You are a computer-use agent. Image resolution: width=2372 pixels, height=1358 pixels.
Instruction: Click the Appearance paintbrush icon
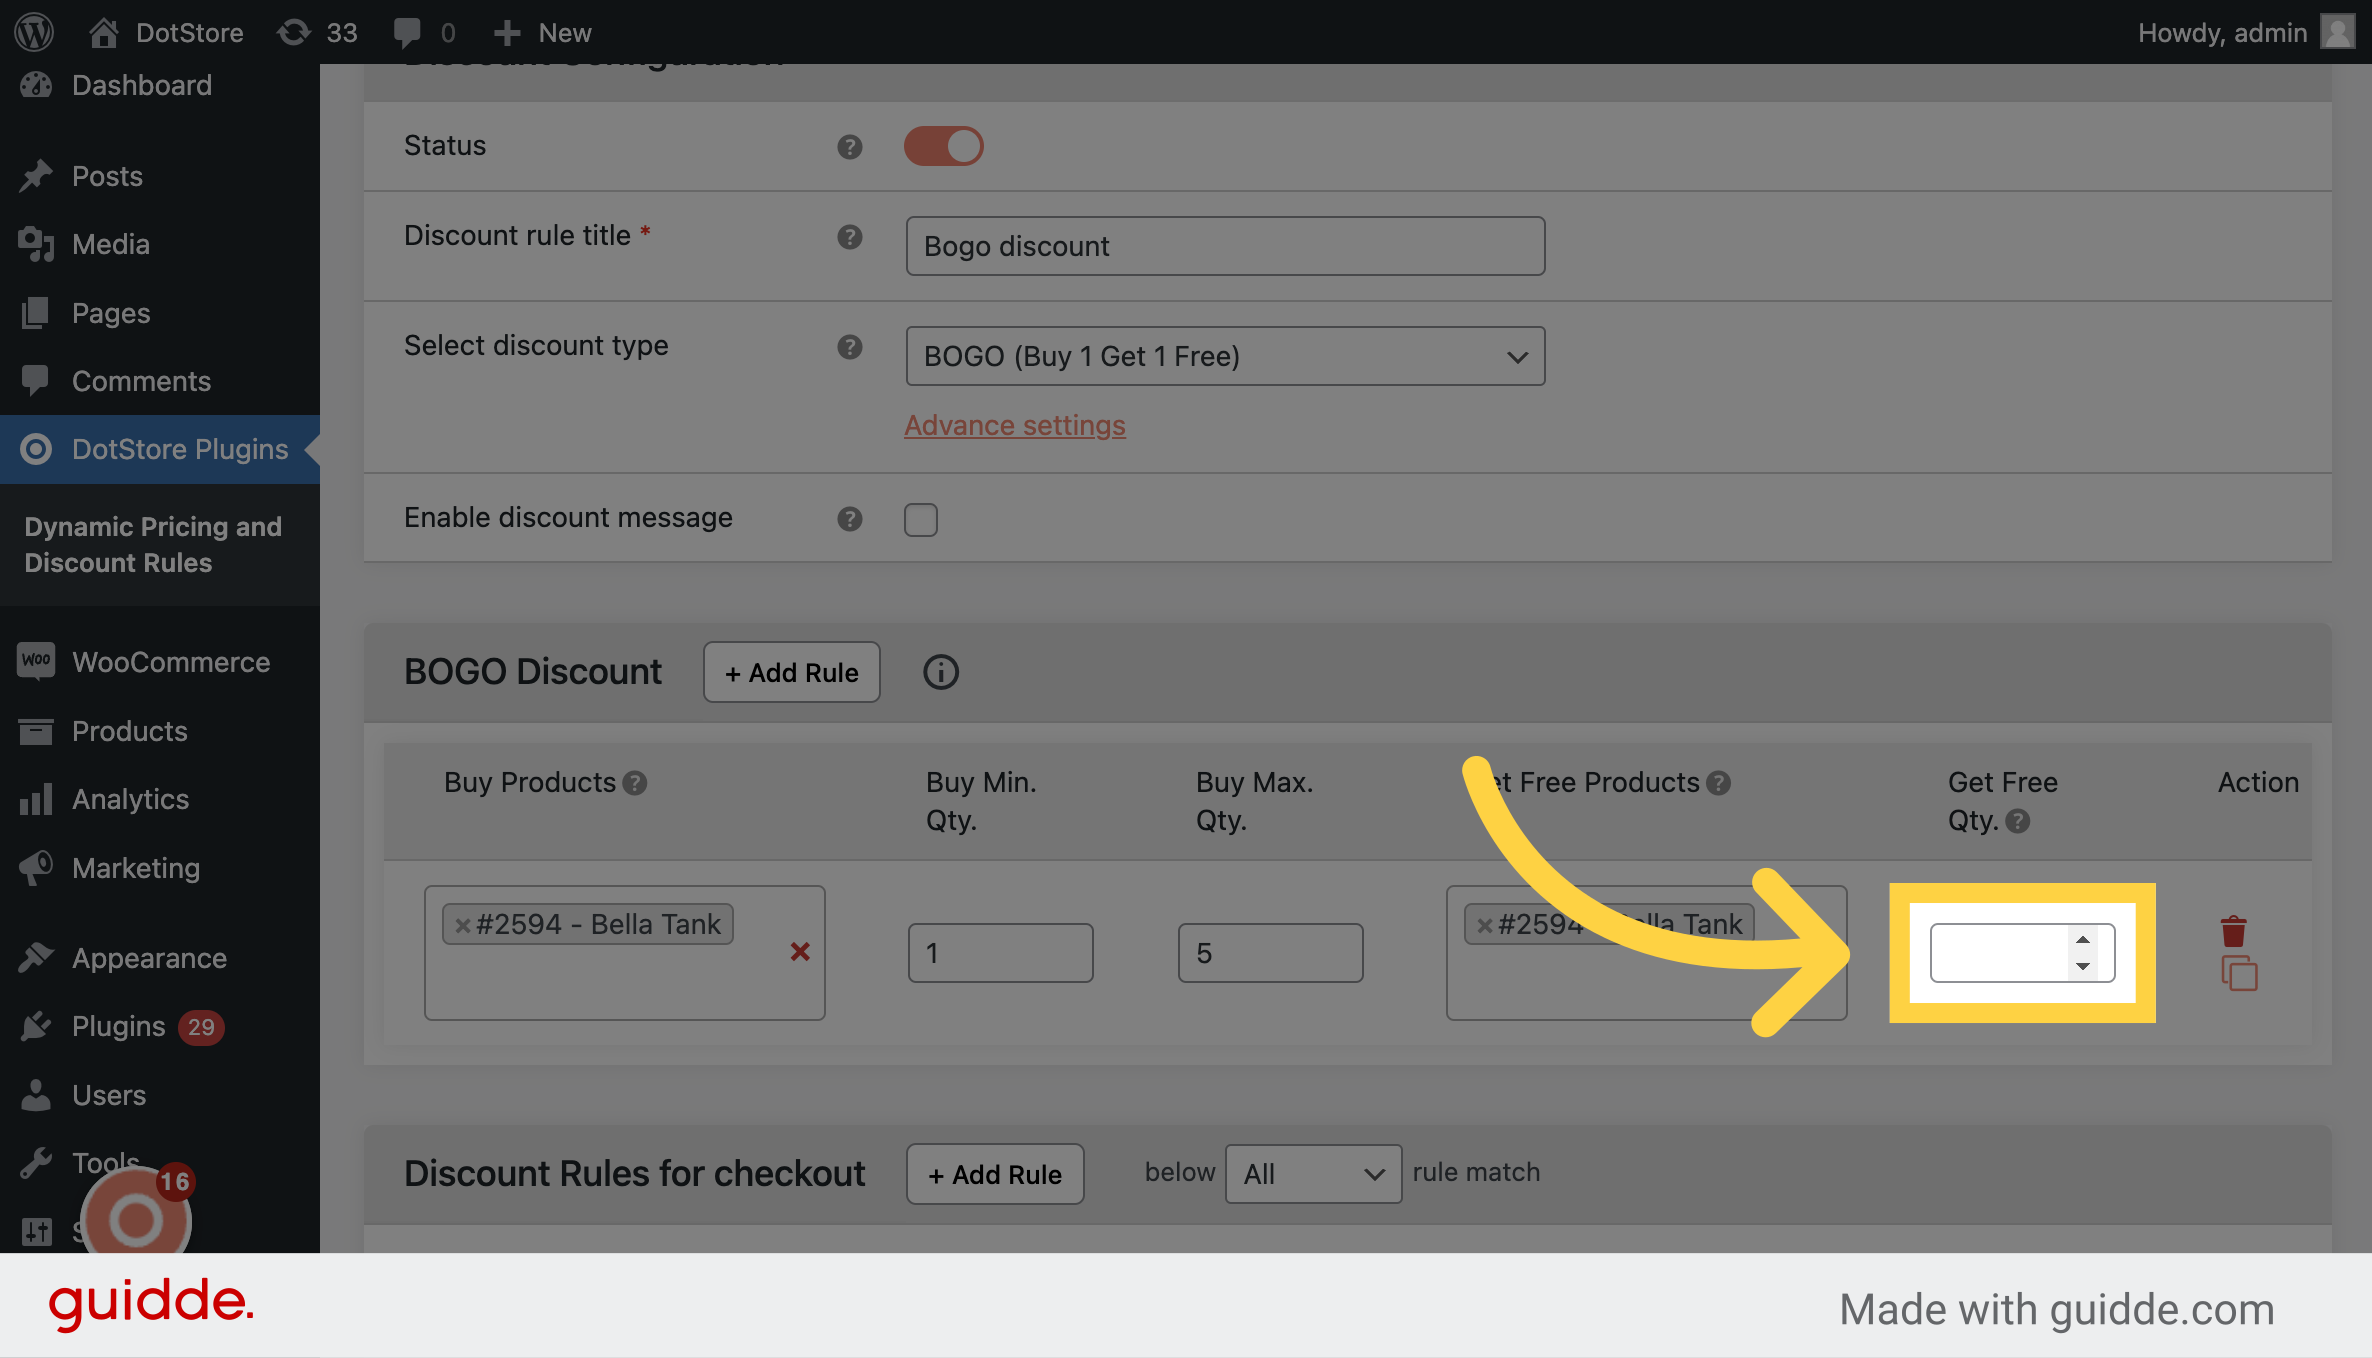point(36,958)
